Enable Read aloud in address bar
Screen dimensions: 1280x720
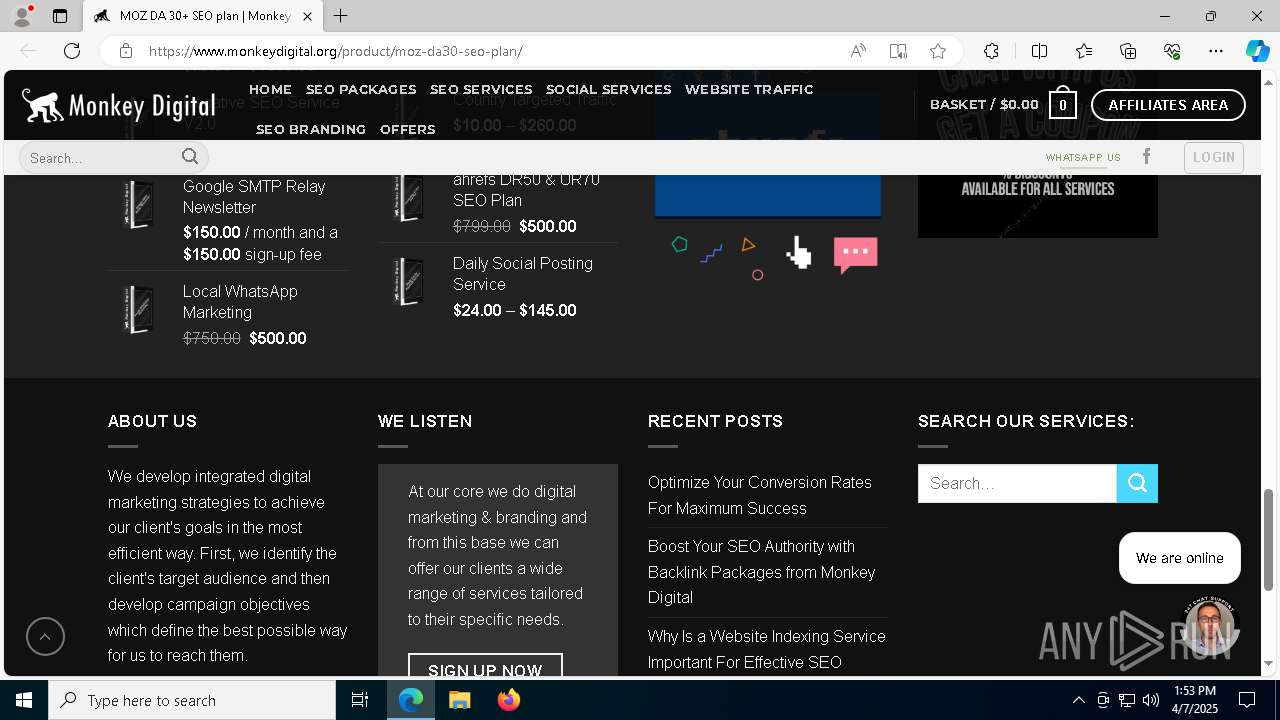[x=858, y=51]
